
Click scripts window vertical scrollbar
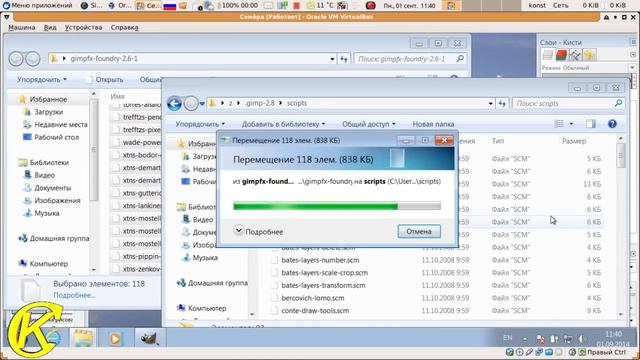(620, 227)
